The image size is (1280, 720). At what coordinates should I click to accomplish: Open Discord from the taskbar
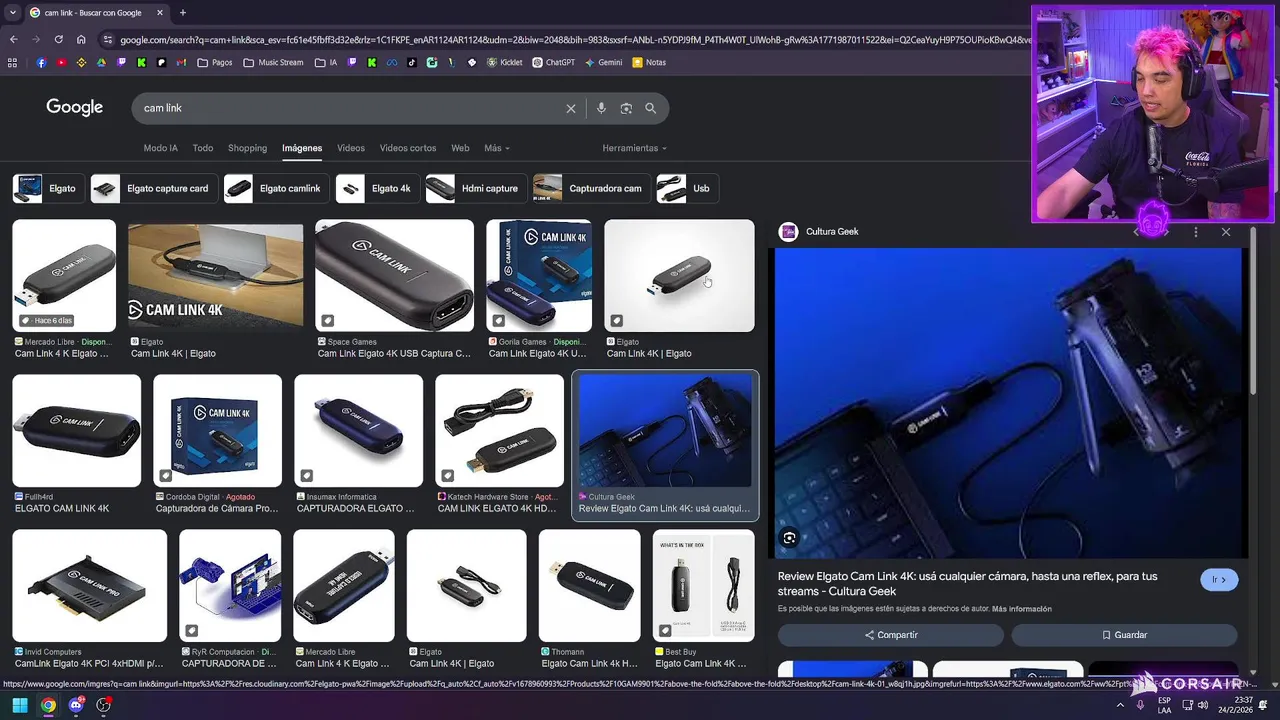76,705
